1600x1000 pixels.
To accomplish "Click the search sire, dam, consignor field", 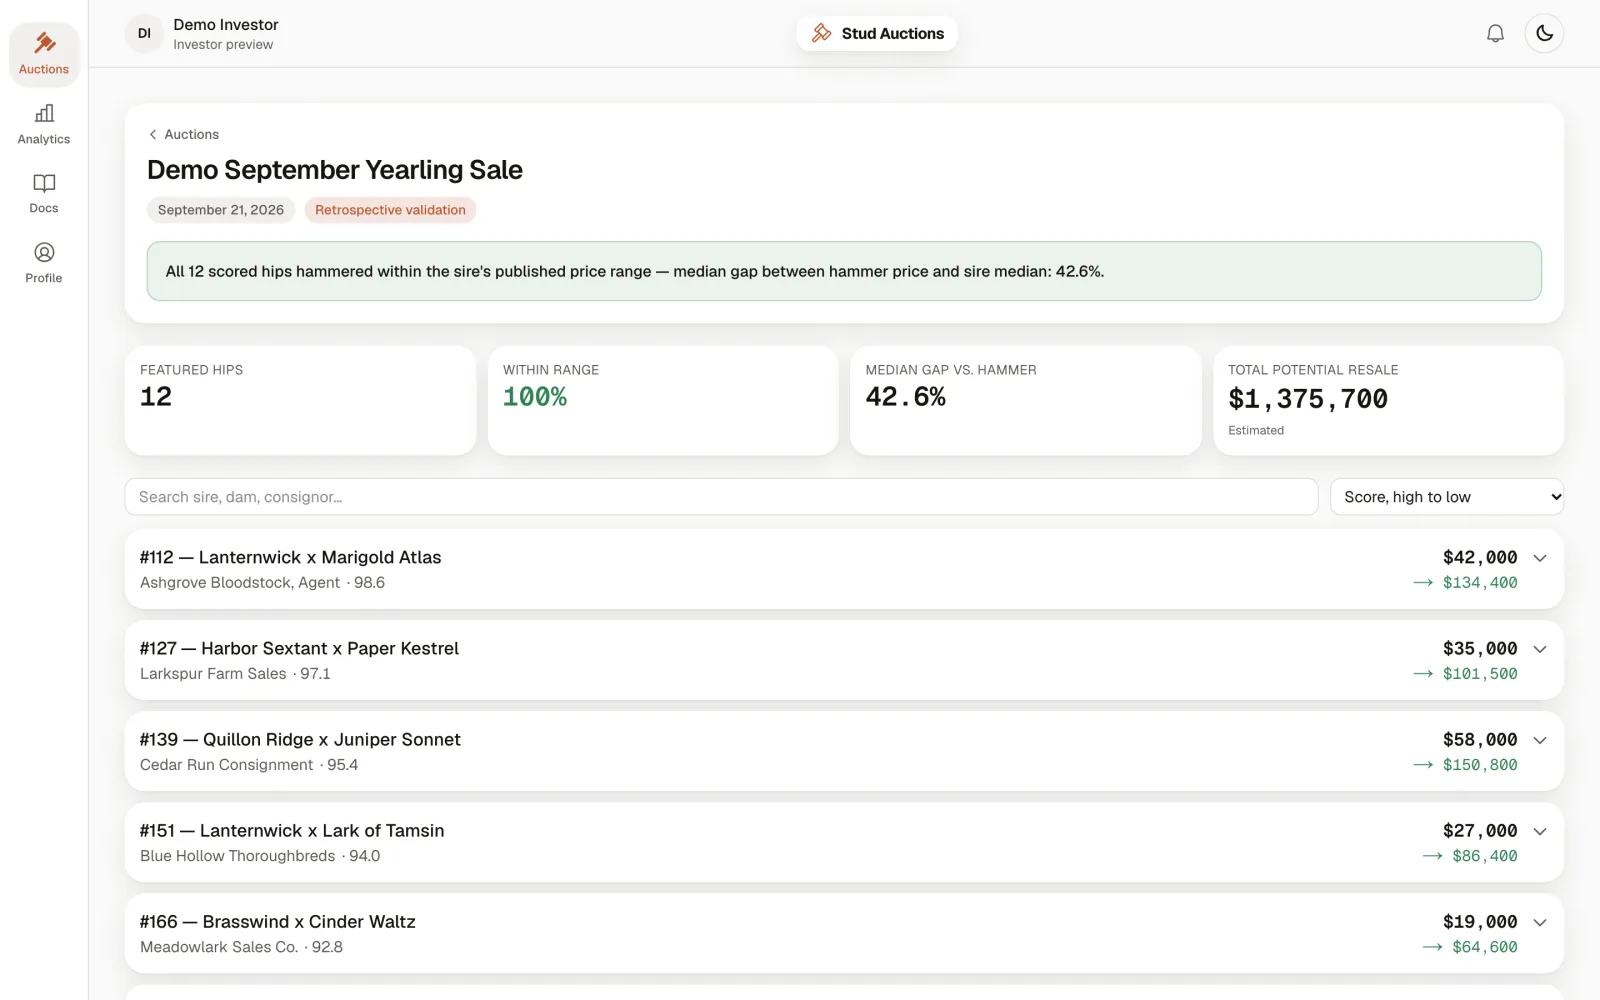I will point(721,497).
